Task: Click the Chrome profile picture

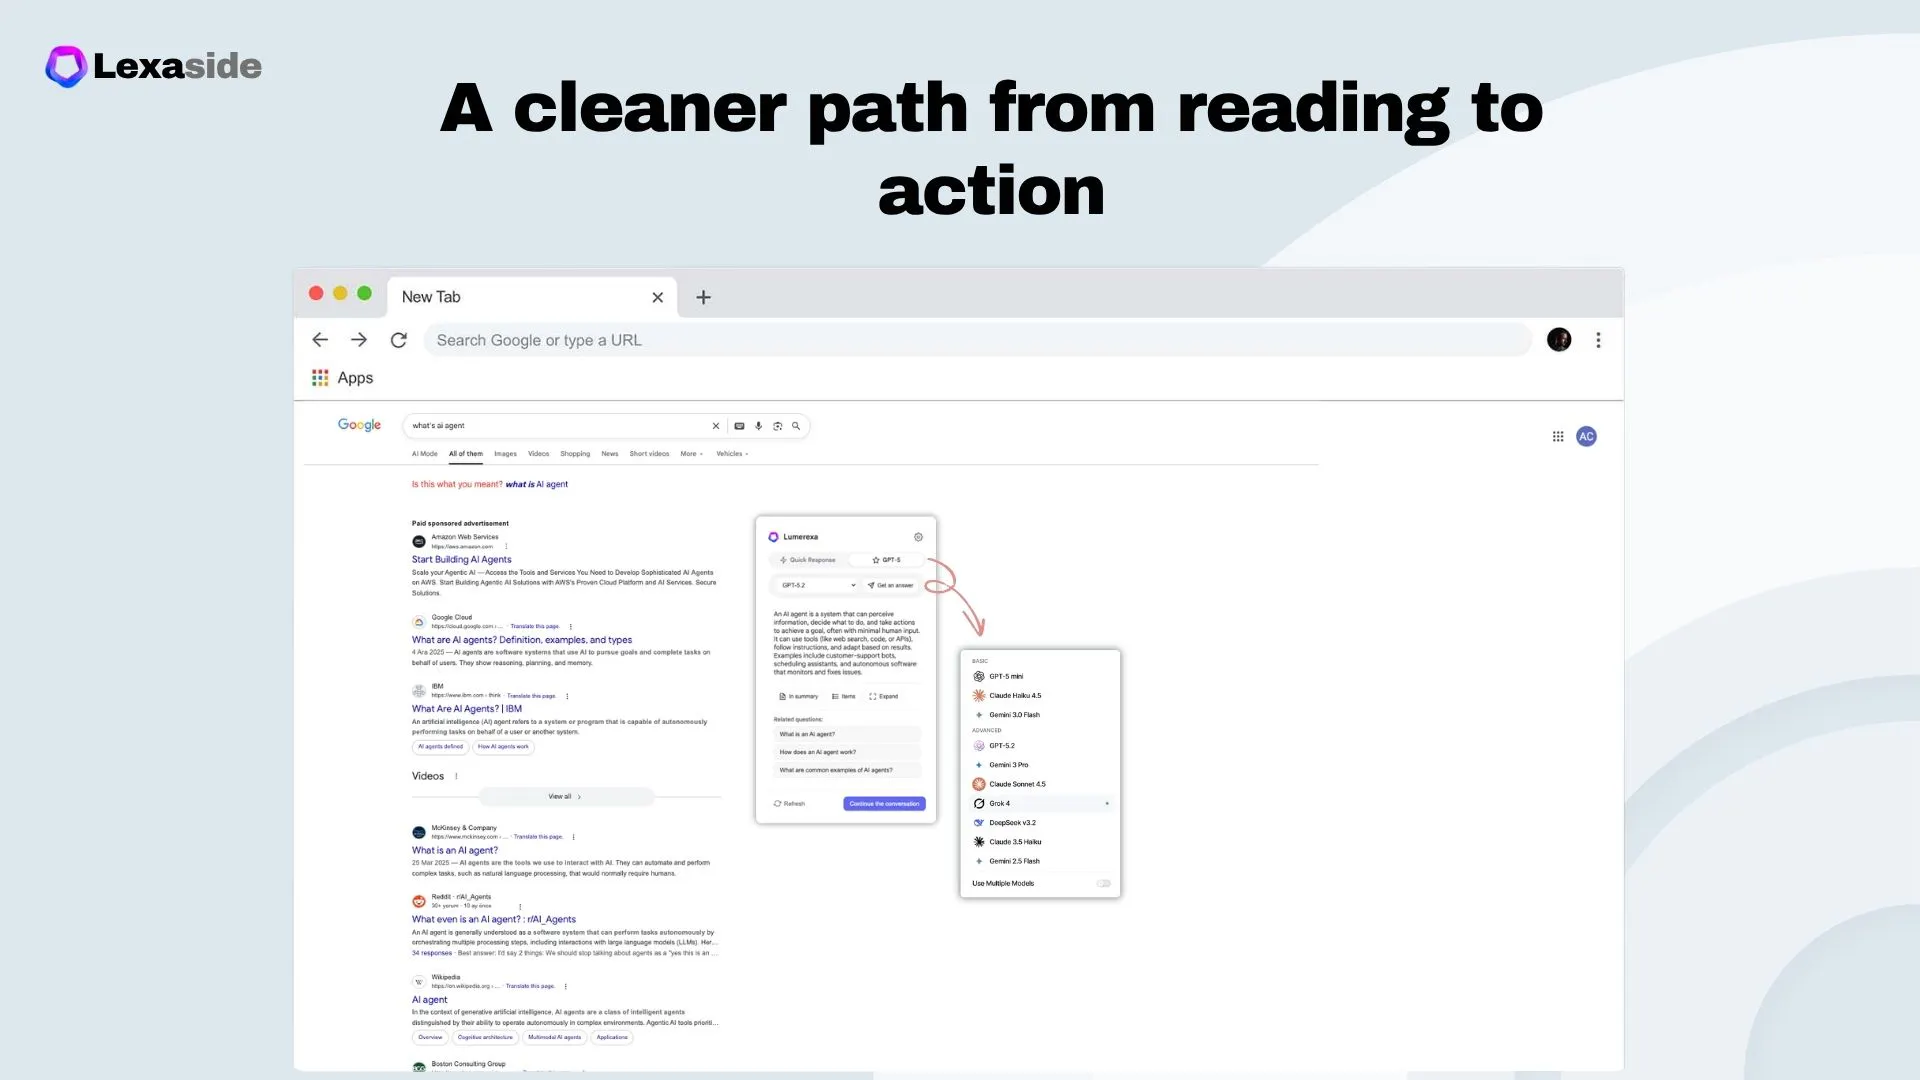Action: pyautogui.click(x=1559, y=340)
